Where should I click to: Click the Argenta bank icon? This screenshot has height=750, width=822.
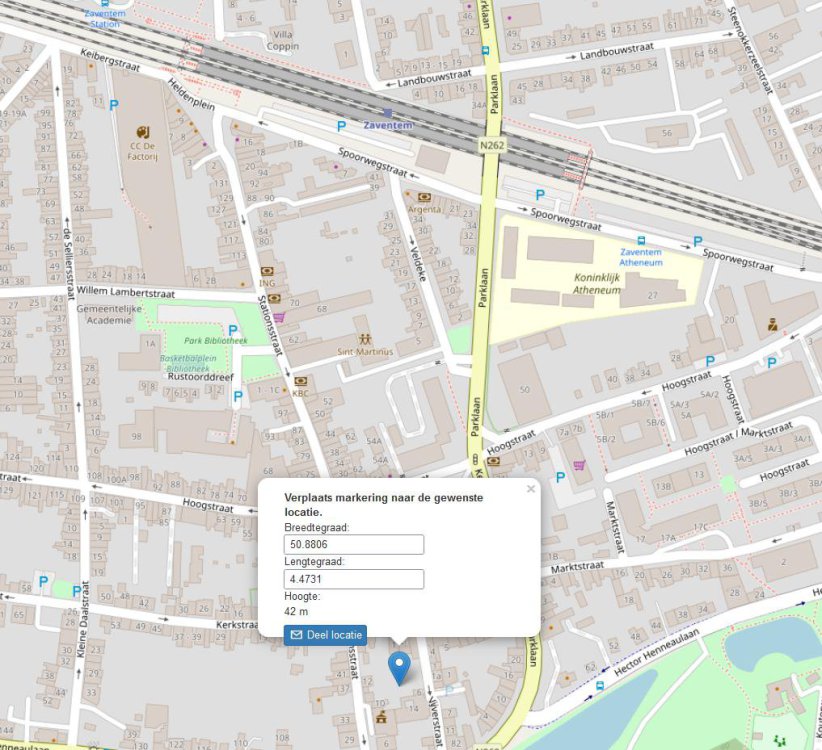point(424,197)
